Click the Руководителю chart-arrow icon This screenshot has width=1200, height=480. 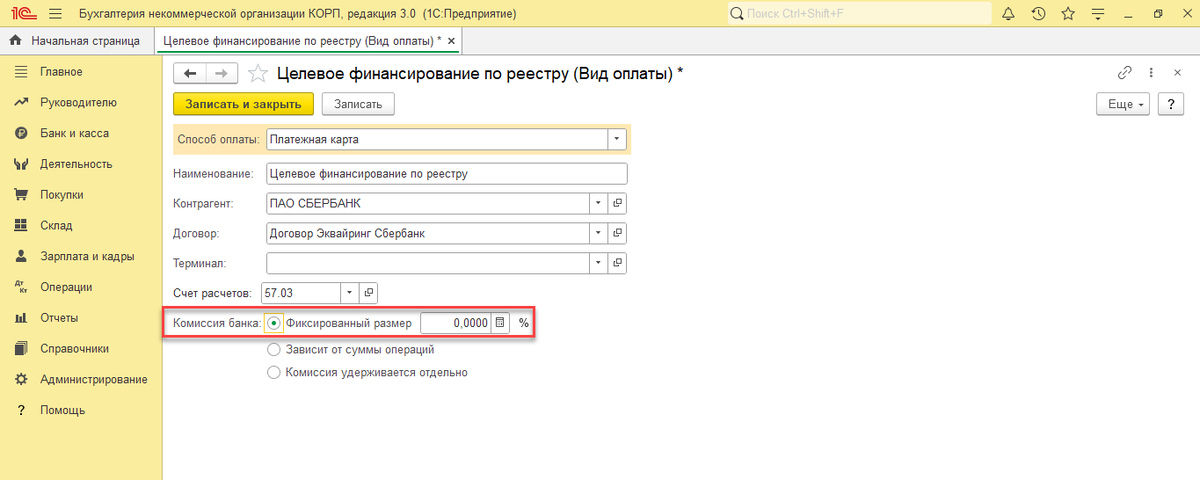[20, 102]
